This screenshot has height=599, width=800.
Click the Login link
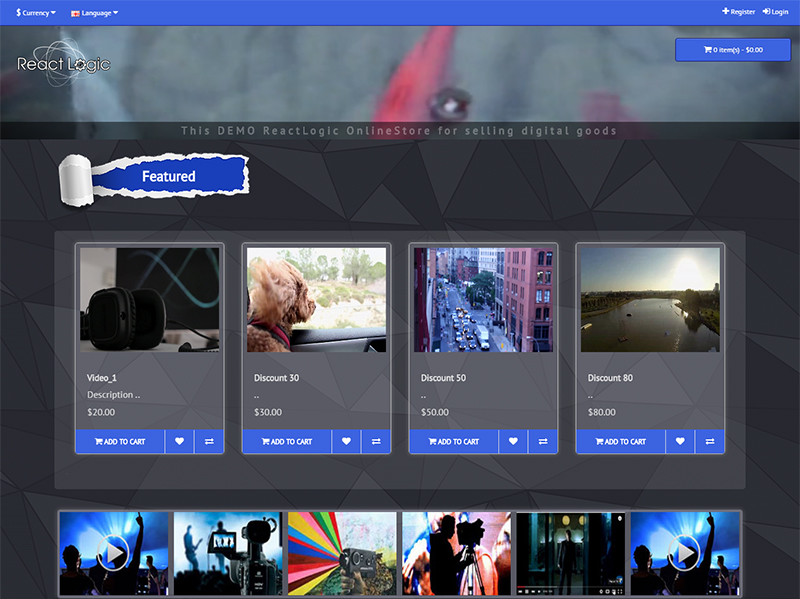click(776, 12)
